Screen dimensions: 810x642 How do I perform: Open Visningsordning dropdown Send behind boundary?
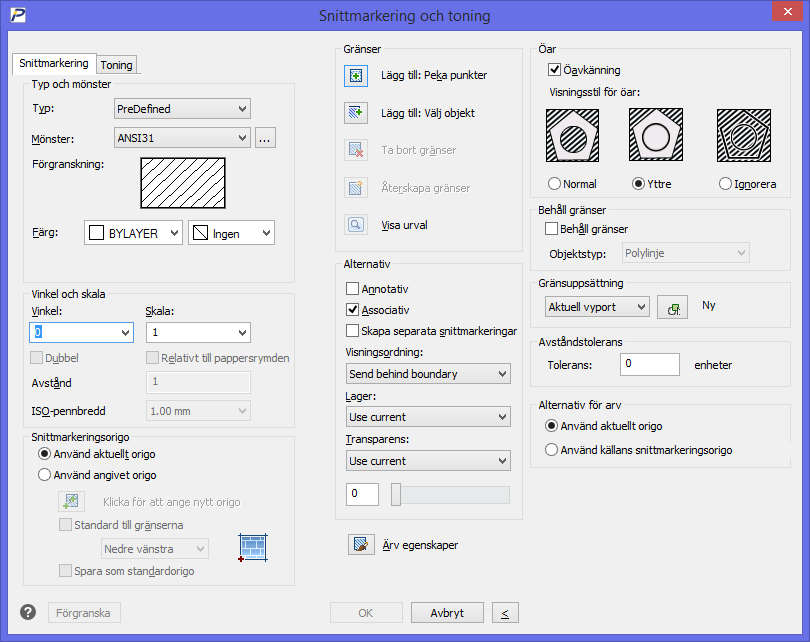click(x=428, y=373)
